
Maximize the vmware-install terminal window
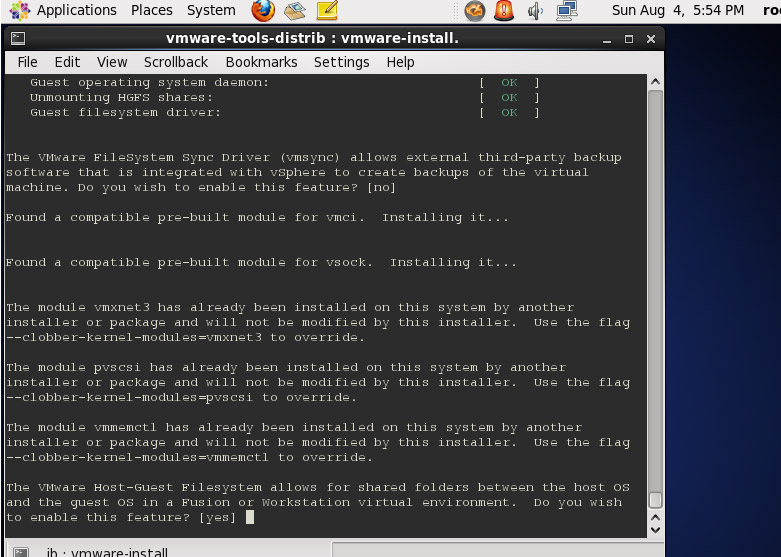coord(629,39)
